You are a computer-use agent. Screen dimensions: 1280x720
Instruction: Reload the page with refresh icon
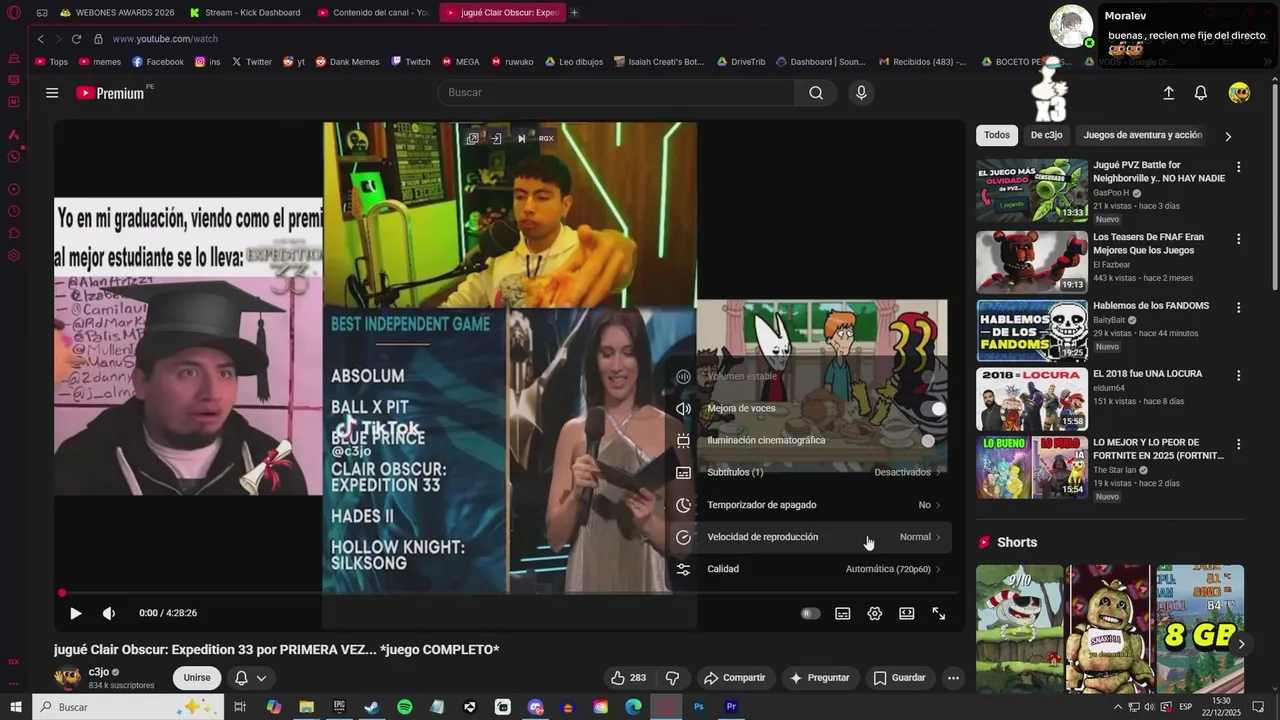pyautogui.click(x=76, y=39)
